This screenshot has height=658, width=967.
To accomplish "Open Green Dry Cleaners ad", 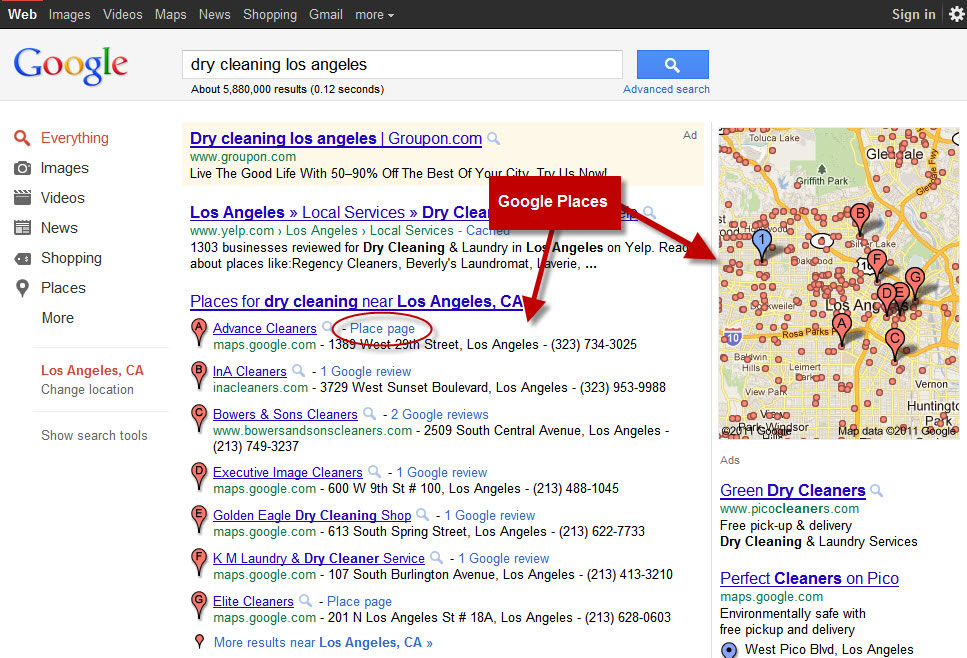I will (x=792, y=491).
